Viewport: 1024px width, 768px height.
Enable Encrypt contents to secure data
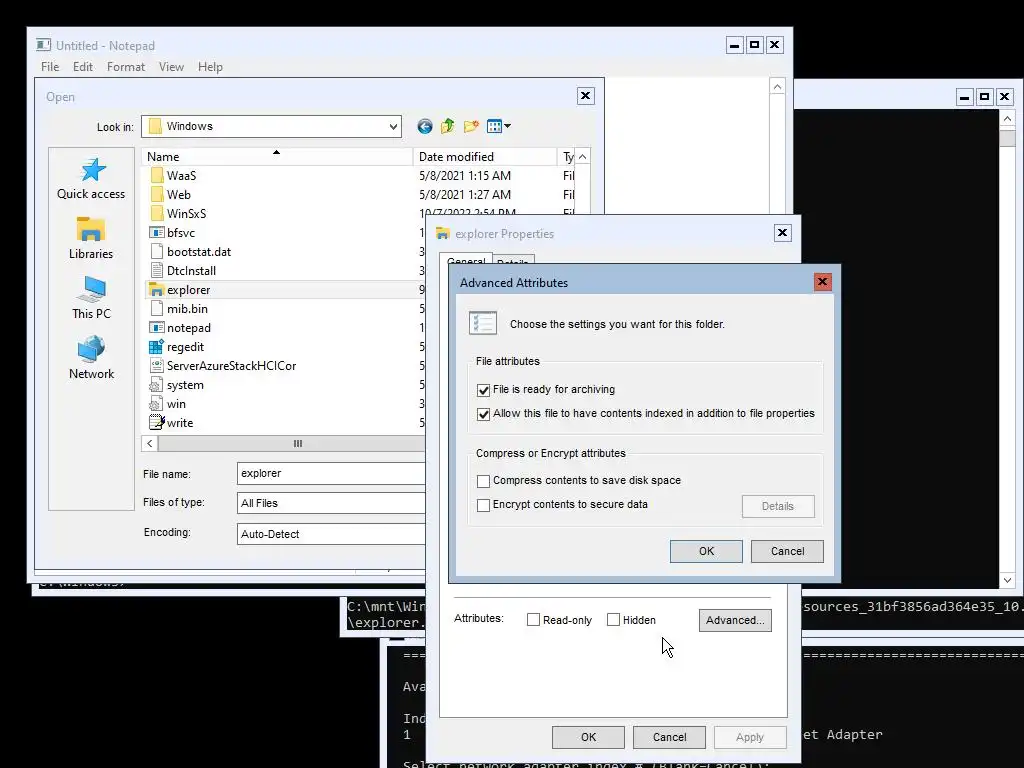(483, 505)
